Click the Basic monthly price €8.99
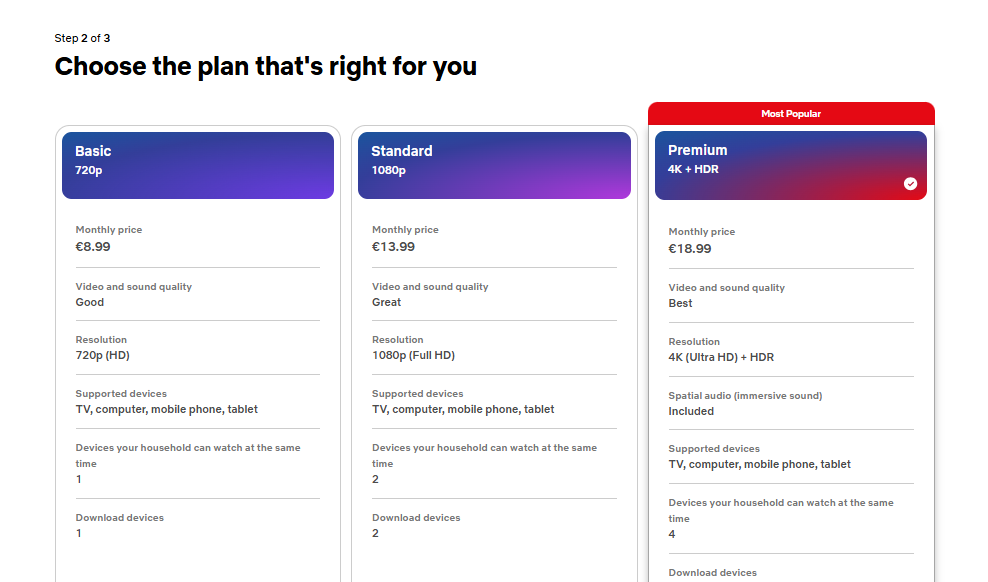This screenshot has height=582, width=988. [93, 247]
